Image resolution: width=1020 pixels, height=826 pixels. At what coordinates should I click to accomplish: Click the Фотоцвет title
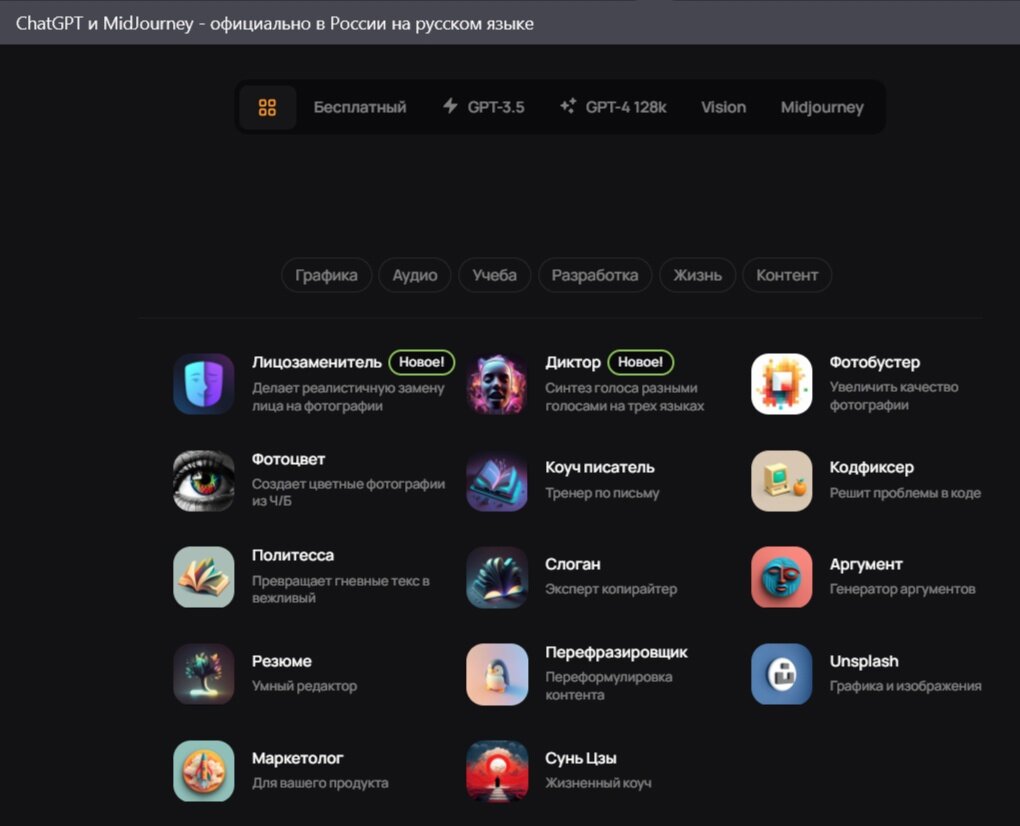pos(288,459)
